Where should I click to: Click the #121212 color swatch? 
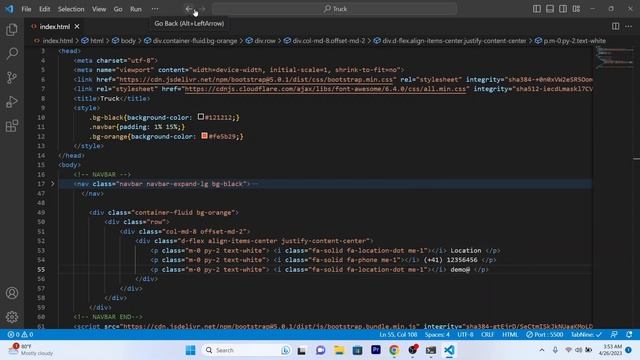(x=200, y=117)
